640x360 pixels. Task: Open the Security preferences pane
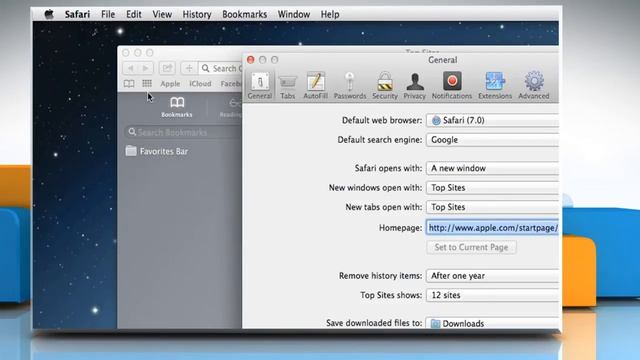[x=385, y=86]
